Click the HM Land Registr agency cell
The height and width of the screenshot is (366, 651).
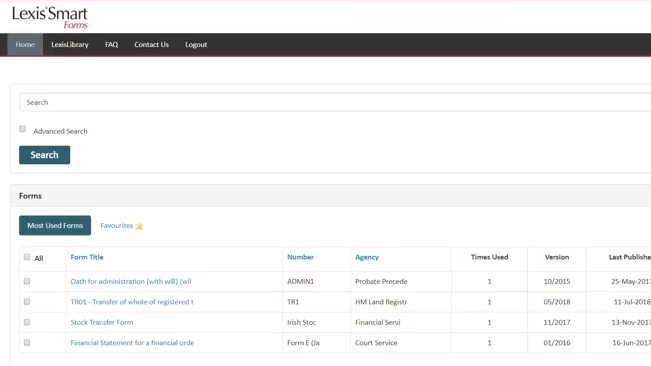click(x=381, y=302)
